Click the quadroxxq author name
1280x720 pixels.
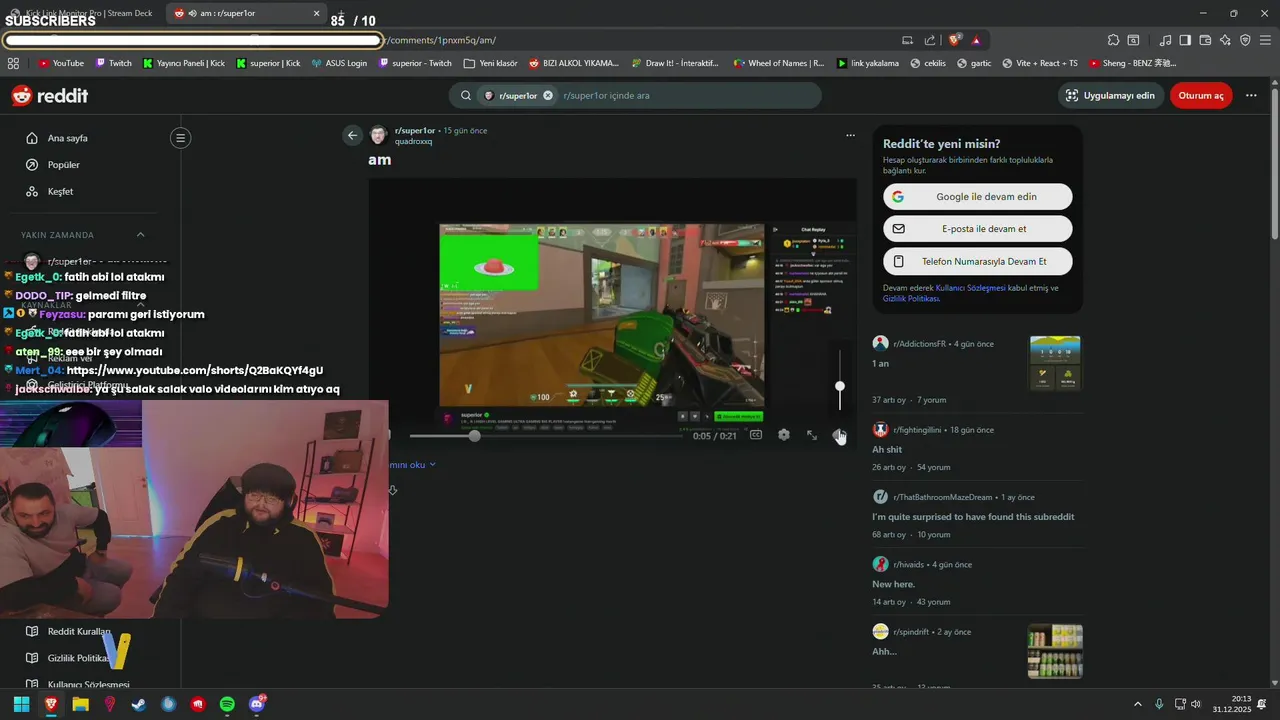[414, 142]
